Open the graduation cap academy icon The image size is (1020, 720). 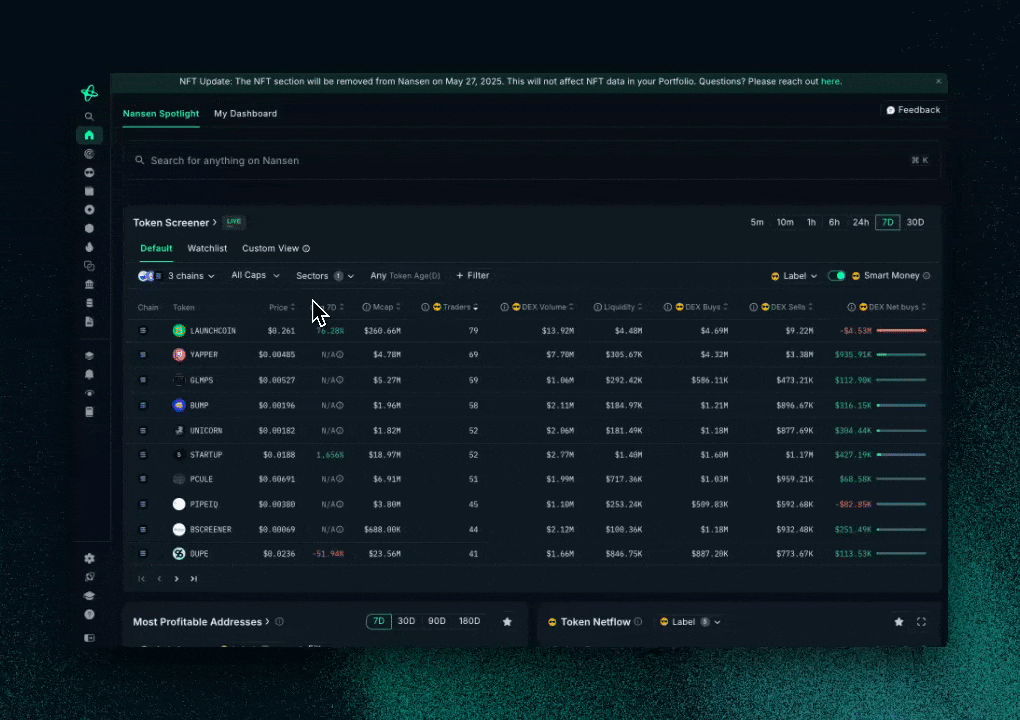click(x=89, y=596)
